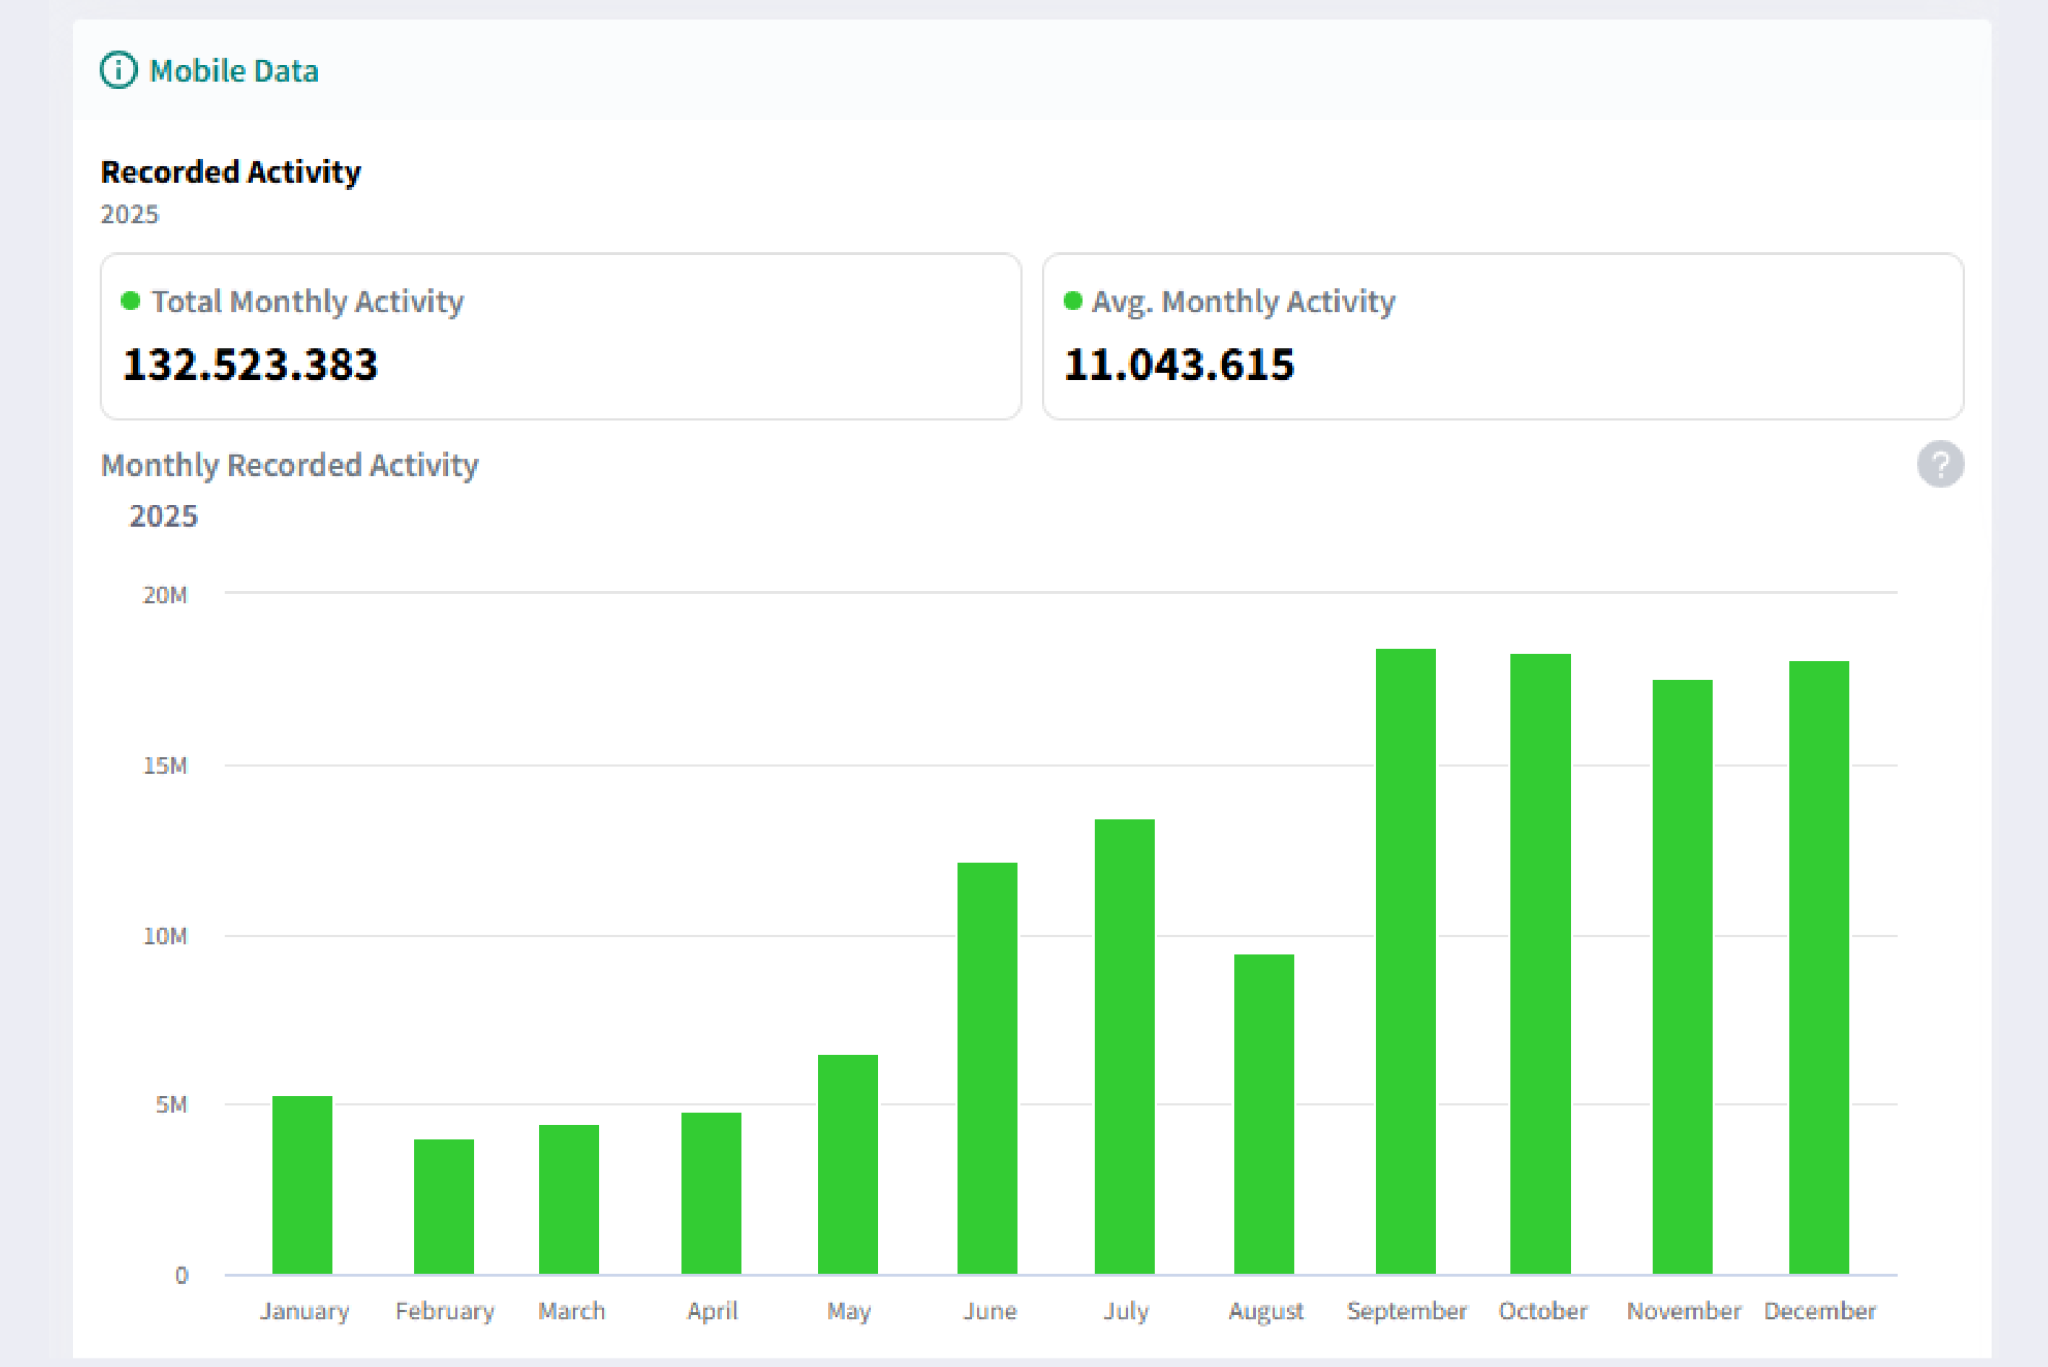This screenshot has width=2048, height=1367.
Task: Click the May axis label
Action: coord(849,1311)
